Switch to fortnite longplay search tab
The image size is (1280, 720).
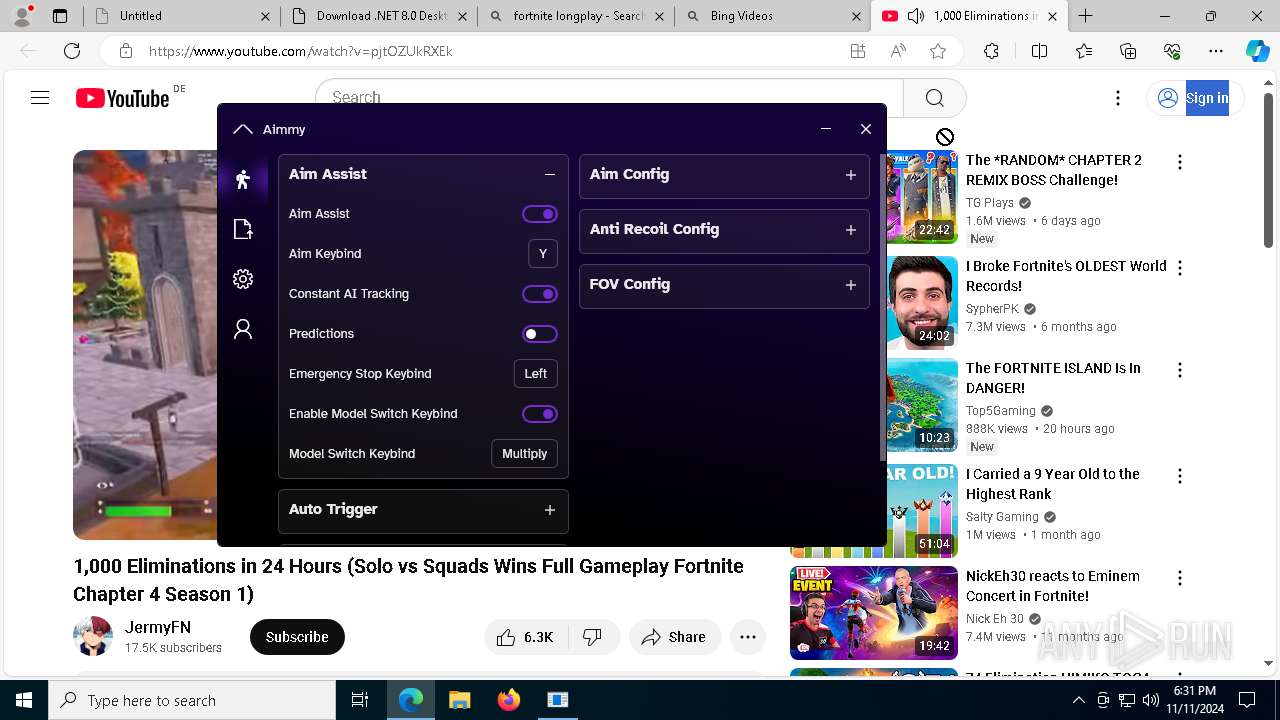point(577,16)
